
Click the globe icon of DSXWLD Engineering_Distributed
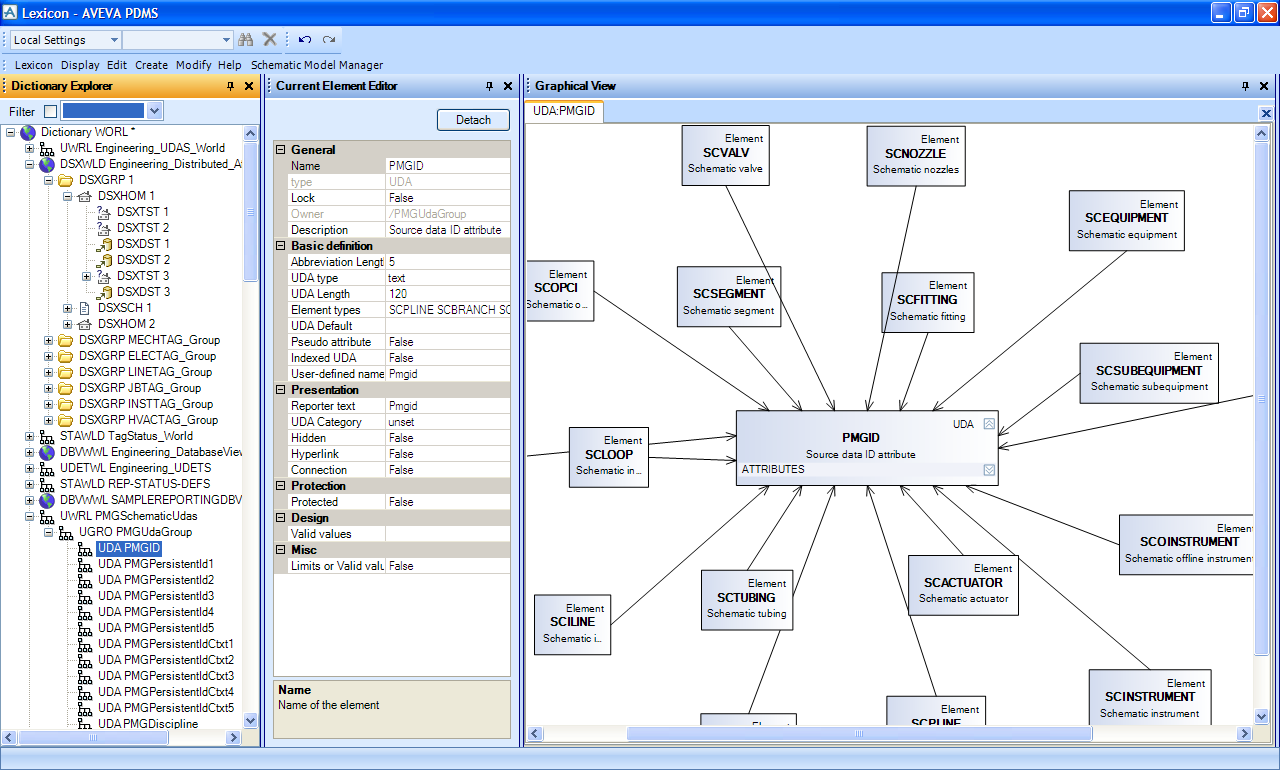[x=47, y=164]
